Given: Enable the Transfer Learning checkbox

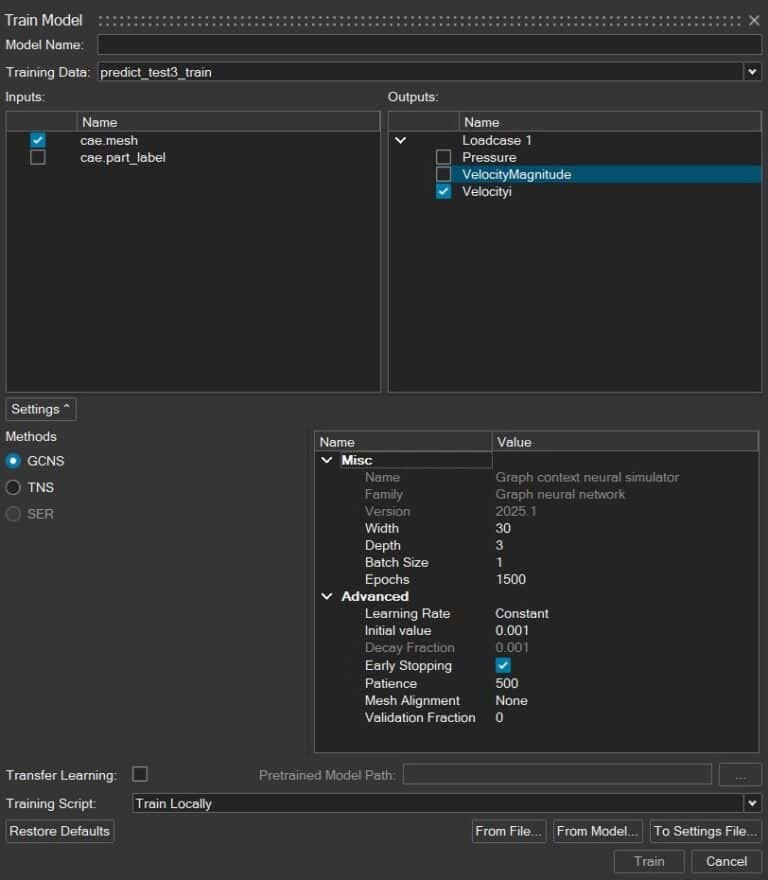Looking at the screenshot, I should click(140, 774).
